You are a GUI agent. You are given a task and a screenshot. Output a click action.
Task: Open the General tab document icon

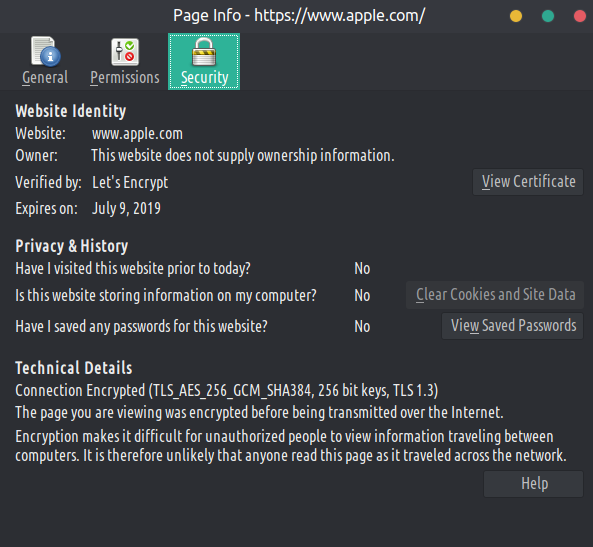coord(45,51)
